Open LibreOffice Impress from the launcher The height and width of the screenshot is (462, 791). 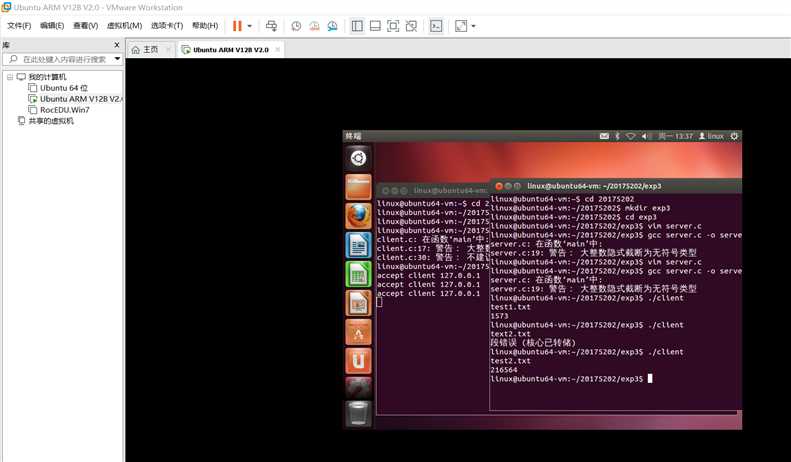pos(358,303)
